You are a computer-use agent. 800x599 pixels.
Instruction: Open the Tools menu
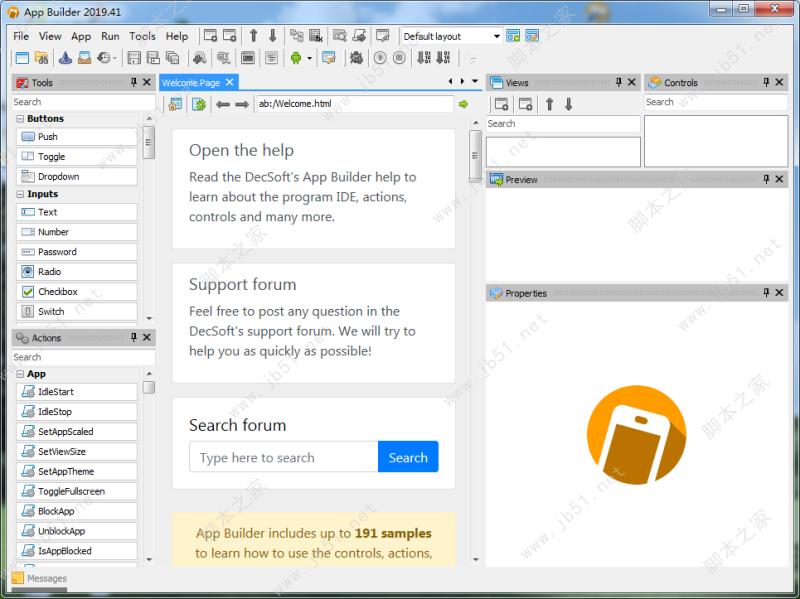point(142,36)
